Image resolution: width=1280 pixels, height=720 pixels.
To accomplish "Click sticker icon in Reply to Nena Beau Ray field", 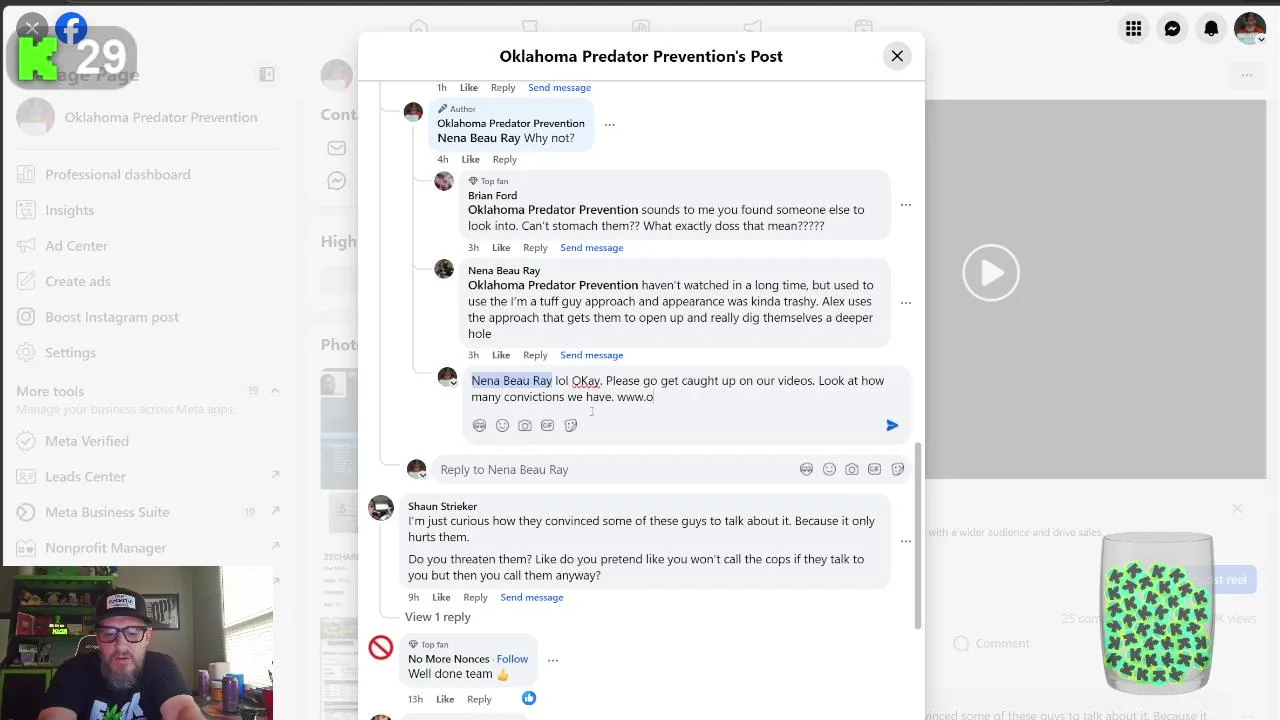I will (x=897, y=469).
